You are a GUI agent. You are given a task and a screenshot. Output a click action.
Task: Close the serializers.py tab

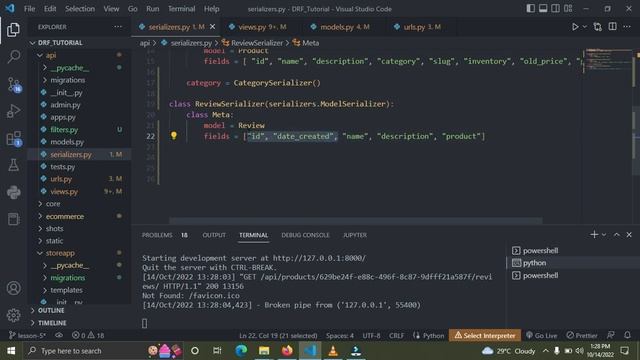[212, 27]
